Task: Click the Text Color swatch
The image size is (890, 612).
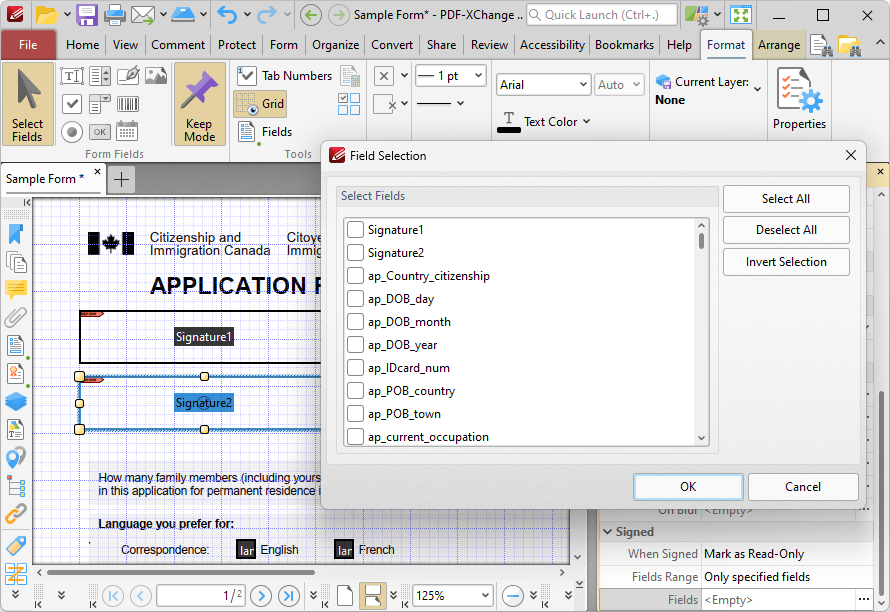Action: click(x=509, y=122)
